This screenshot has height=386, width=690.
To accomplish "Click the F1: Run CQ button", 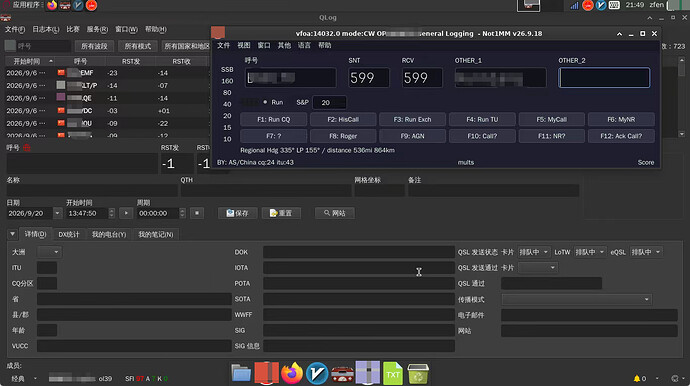I will (x=274, y=119).
